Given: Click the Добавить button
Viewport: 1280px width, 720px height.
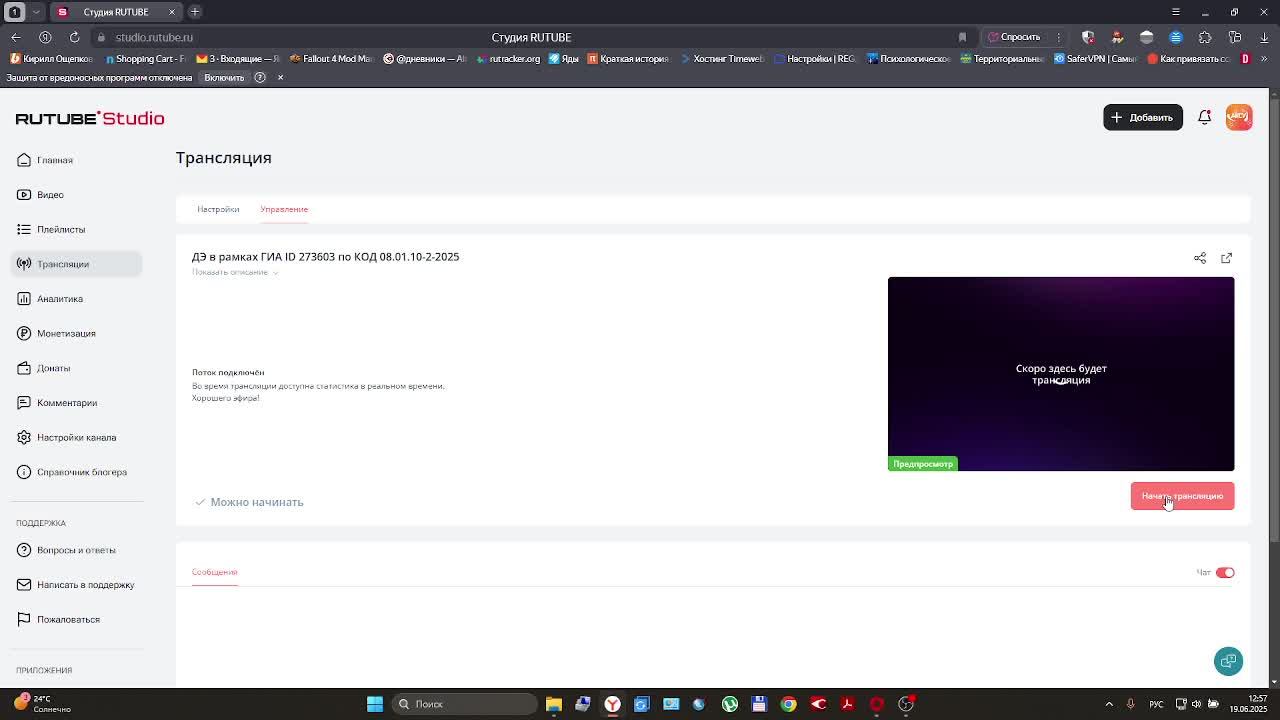Looking at the screenshot, I should click(1143, 117).
